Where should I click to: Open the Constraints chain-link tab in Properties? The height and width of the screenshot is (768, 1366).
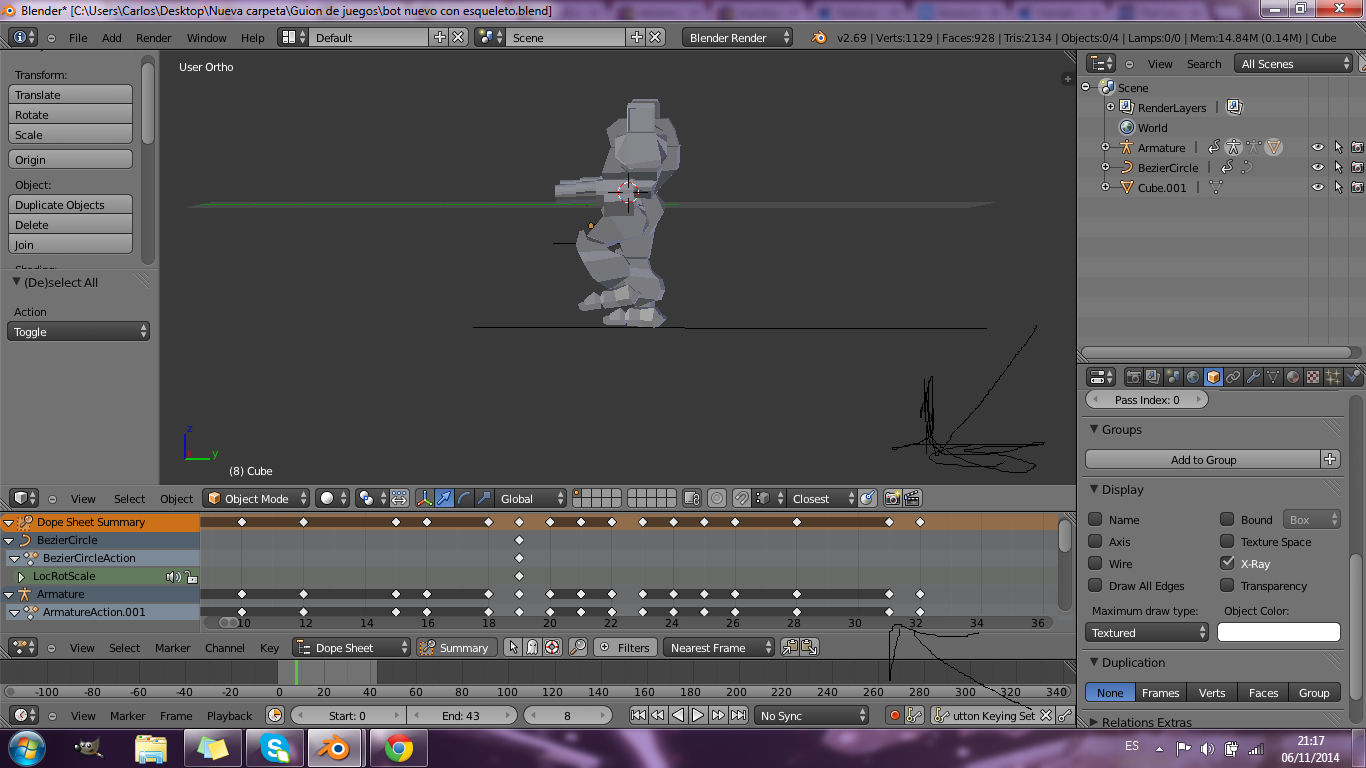coord(1233,377)
